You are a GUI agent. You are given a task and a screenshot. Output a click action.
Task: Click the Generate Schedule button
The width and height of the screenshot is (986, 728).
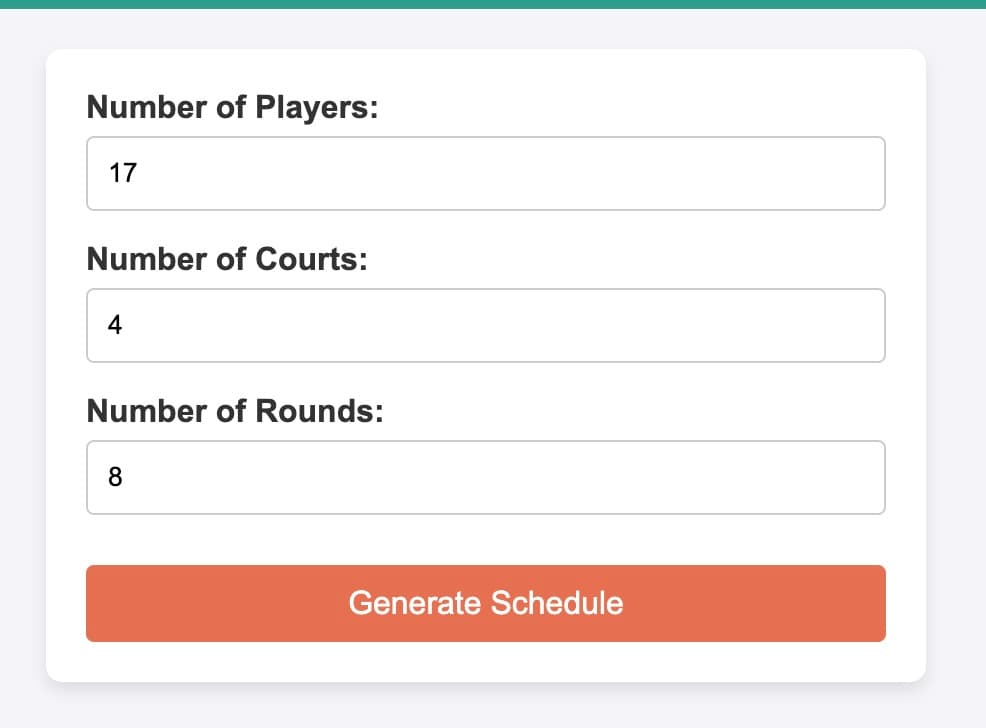[x=486, y=603]
